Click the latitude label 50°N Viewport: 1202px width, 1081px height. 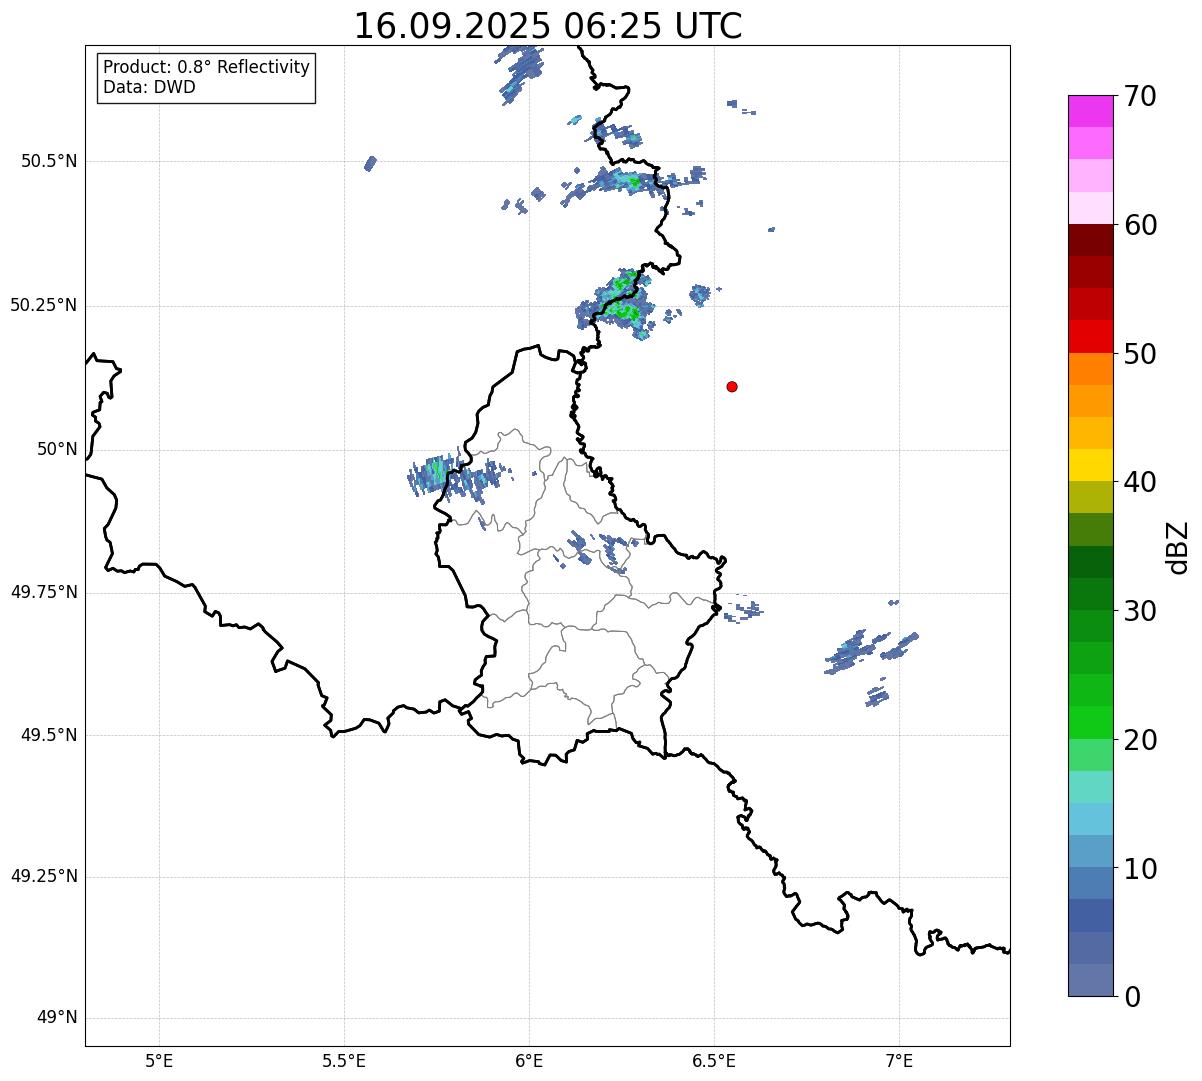57,449
